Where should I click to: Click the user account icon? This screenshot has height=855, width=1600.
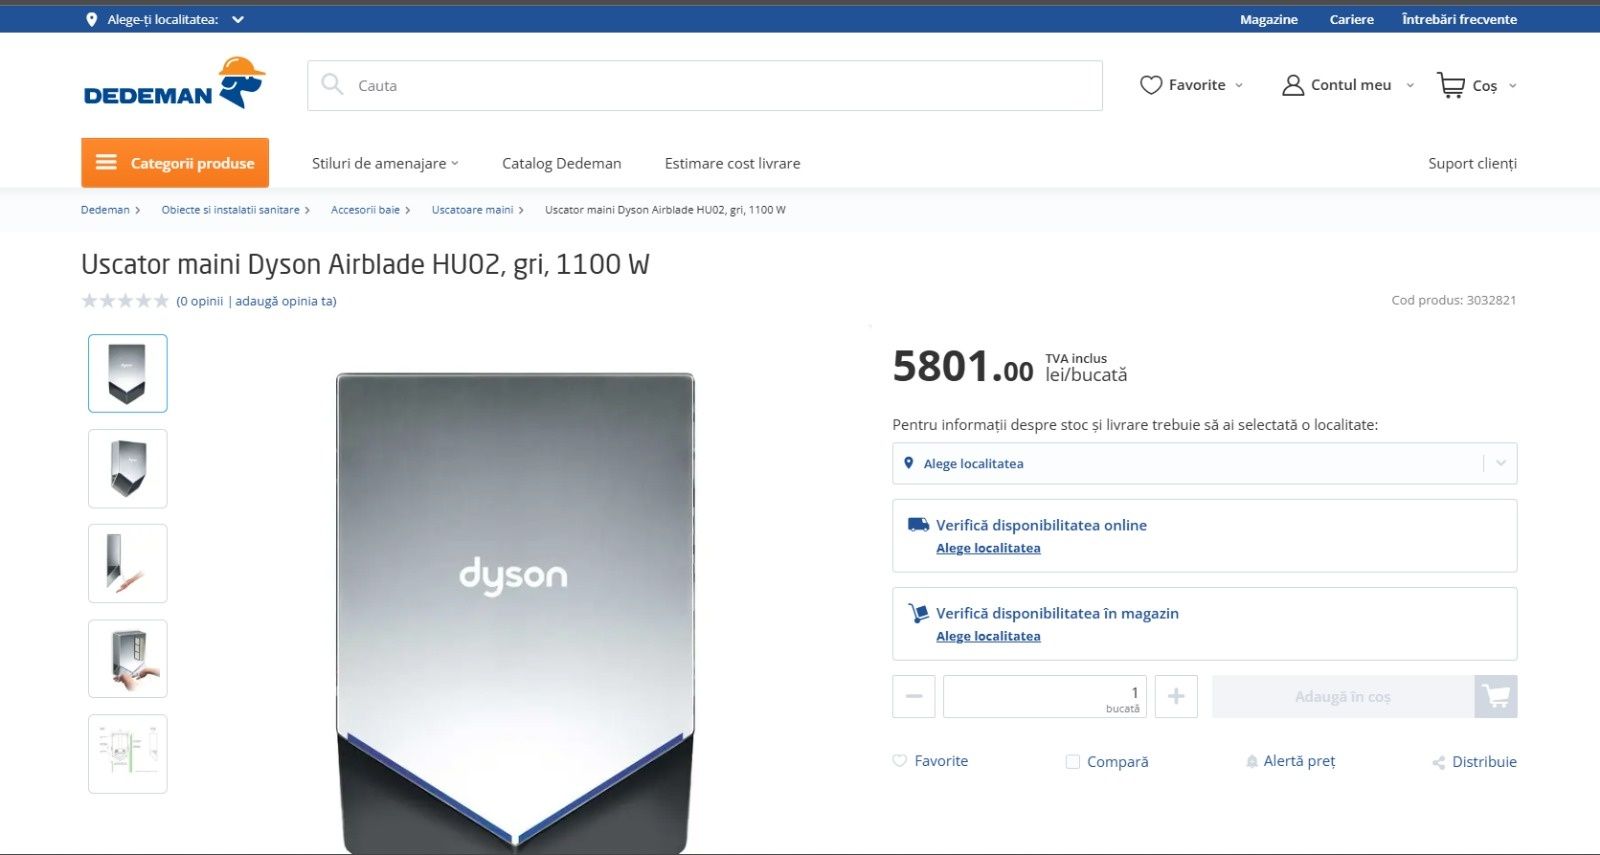[1293, 85]
